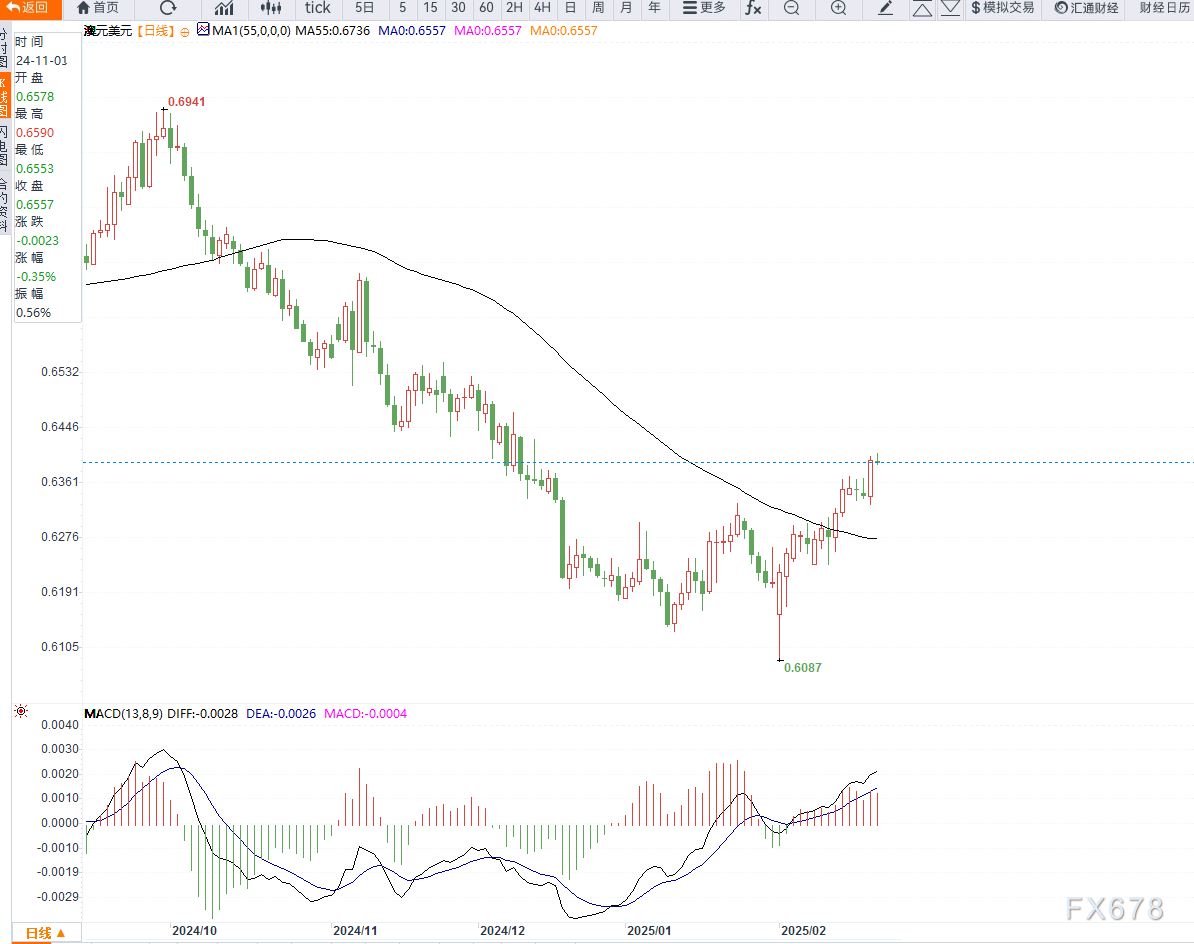Toggle the 4H timeframe

(542, 8)
